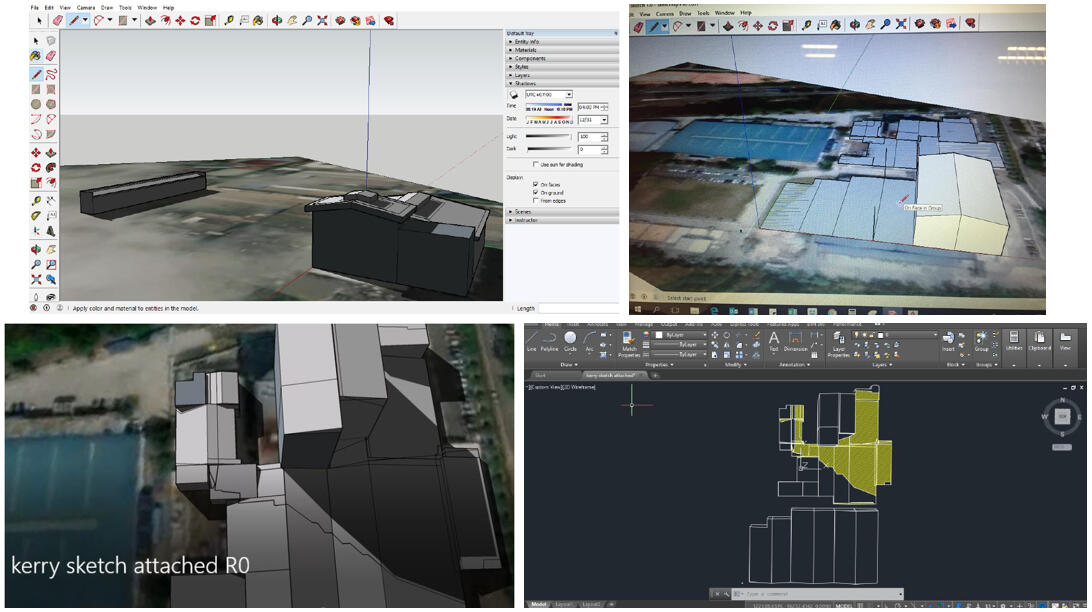Image resolution: width=1092 pixels, height=612 pixels.
Task: Select Freehand tool in left vertical toolbar
Action: pos(50,74)
